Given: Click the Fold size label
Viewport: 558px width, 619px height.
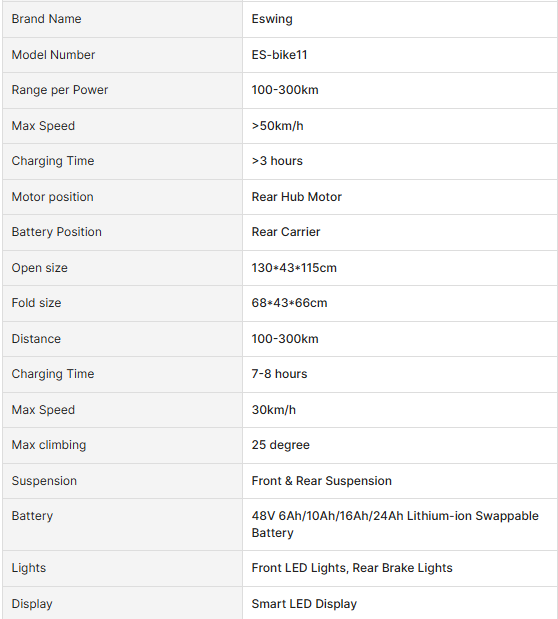Looking at the screenshot, I should (x=36, y=303).
